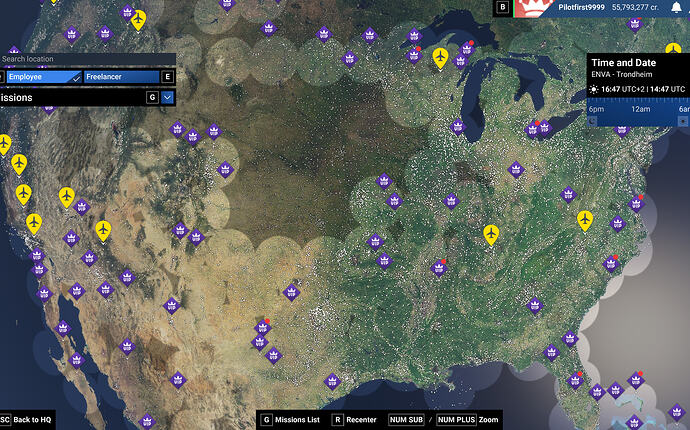Go Back to HQ
This screenshot has height=430, width=690.
27,420
